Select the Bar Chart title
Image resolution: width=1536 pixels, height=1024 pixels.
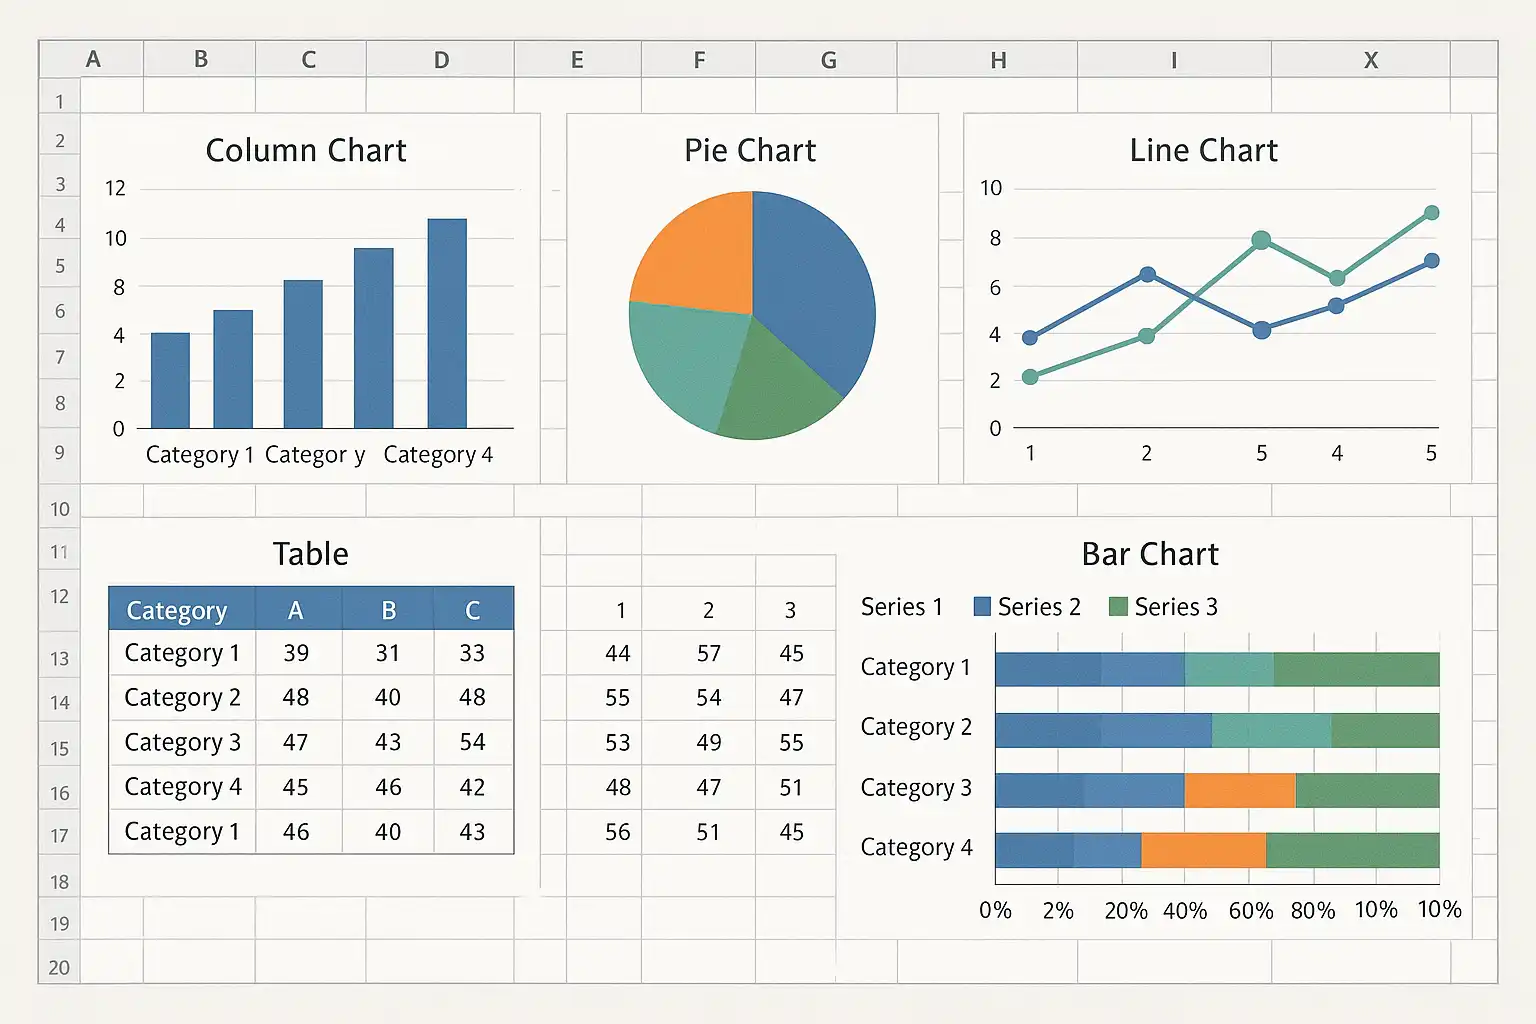(1150, 554)
